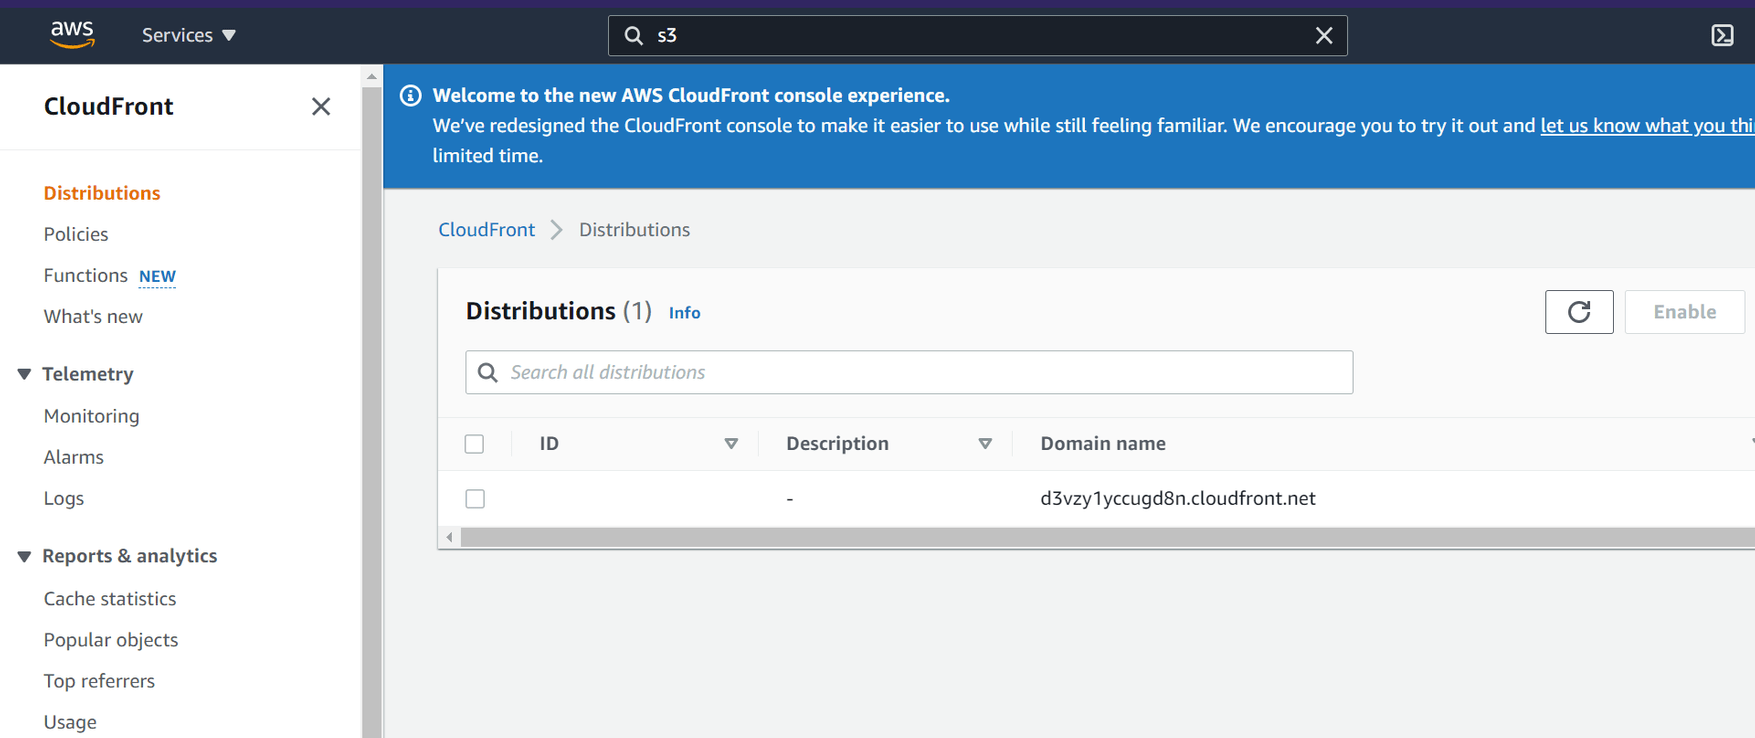Open the Info help link next to Distributions
The image size is (1755, 738).
click(684, 312)
